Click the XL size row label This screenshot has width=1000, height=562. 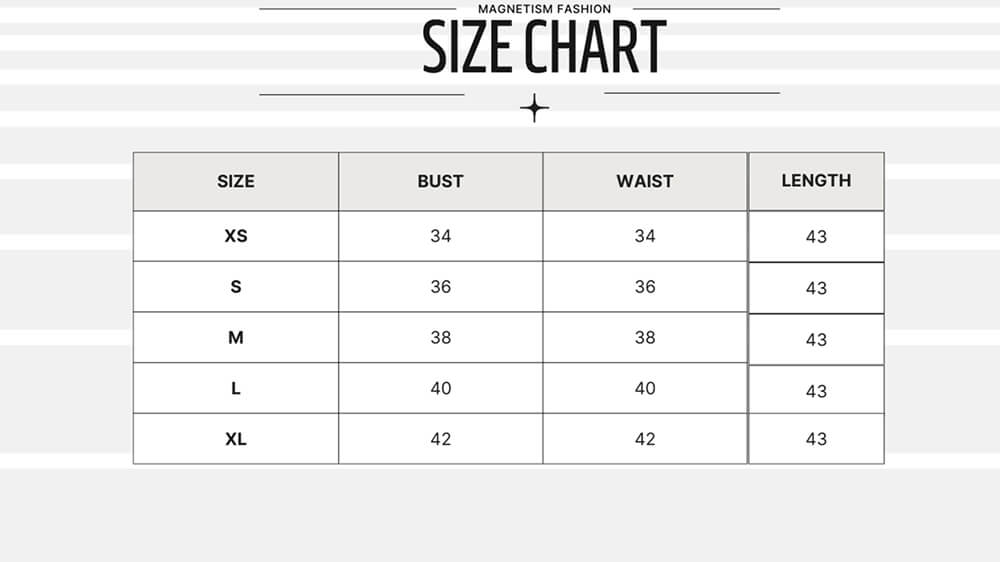point(236,439)
